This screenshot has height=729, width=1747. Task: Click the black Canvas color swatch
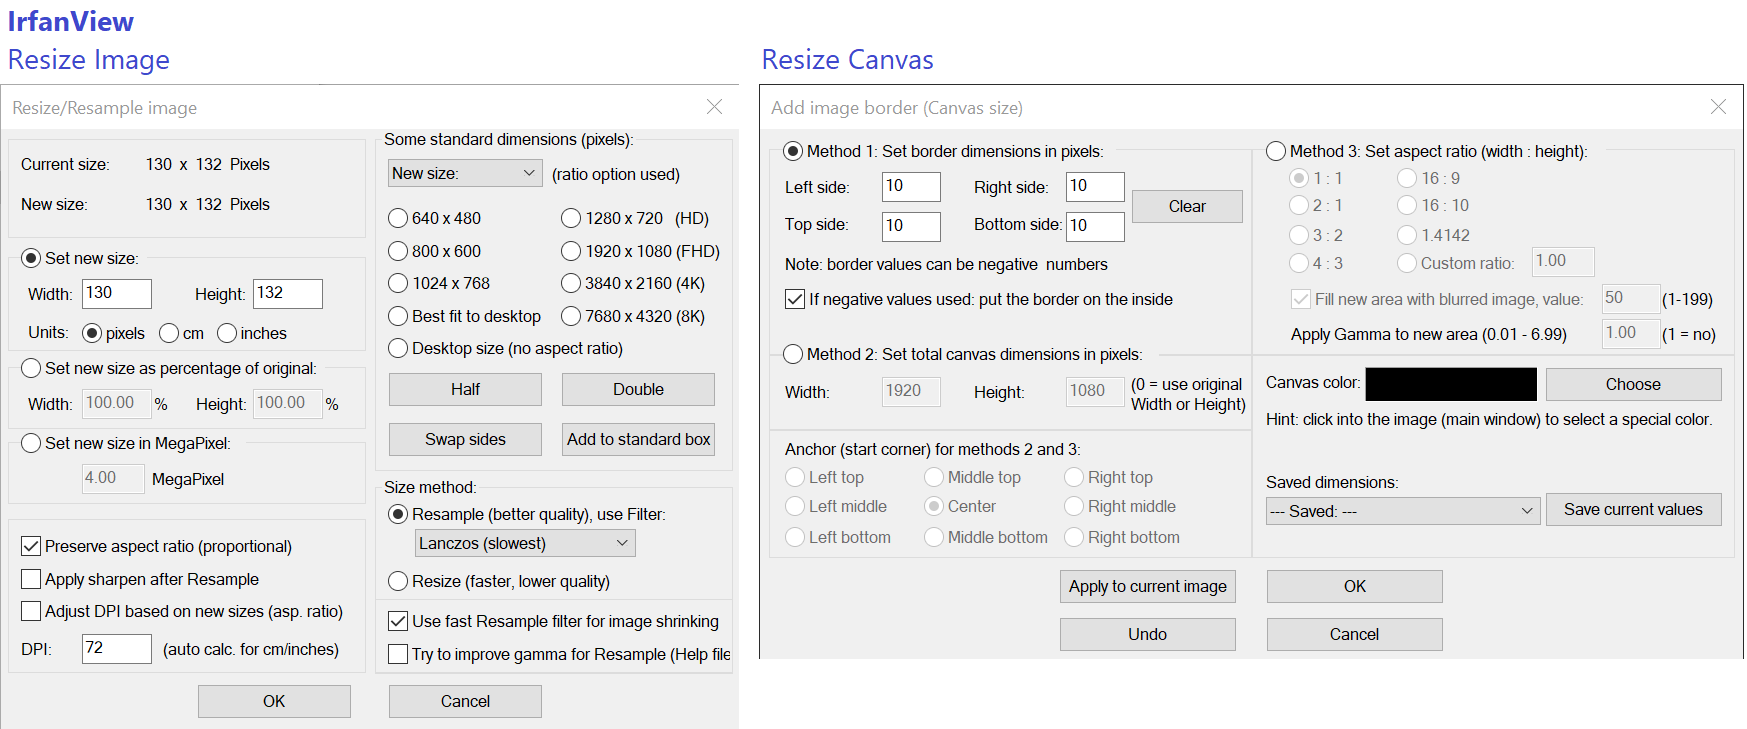(1450, 384)
